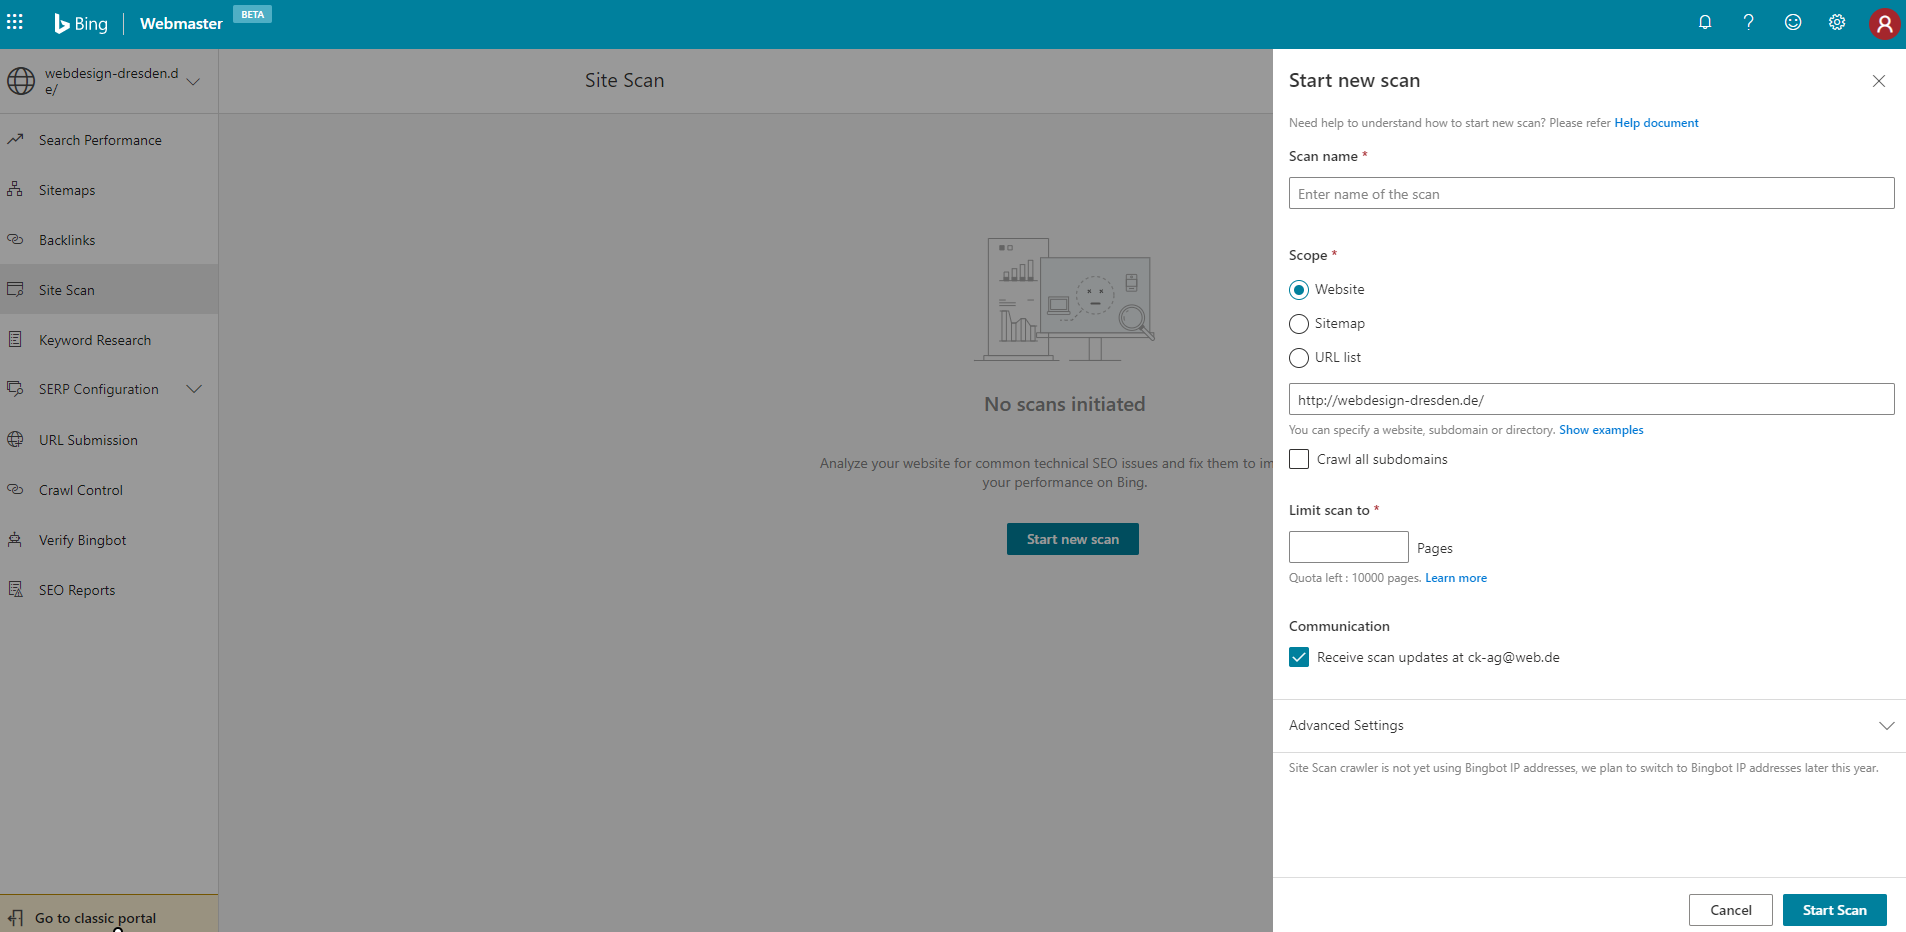Select the Sitemap scope option
The image size is (1906, 932).
tap(1299, 323)
